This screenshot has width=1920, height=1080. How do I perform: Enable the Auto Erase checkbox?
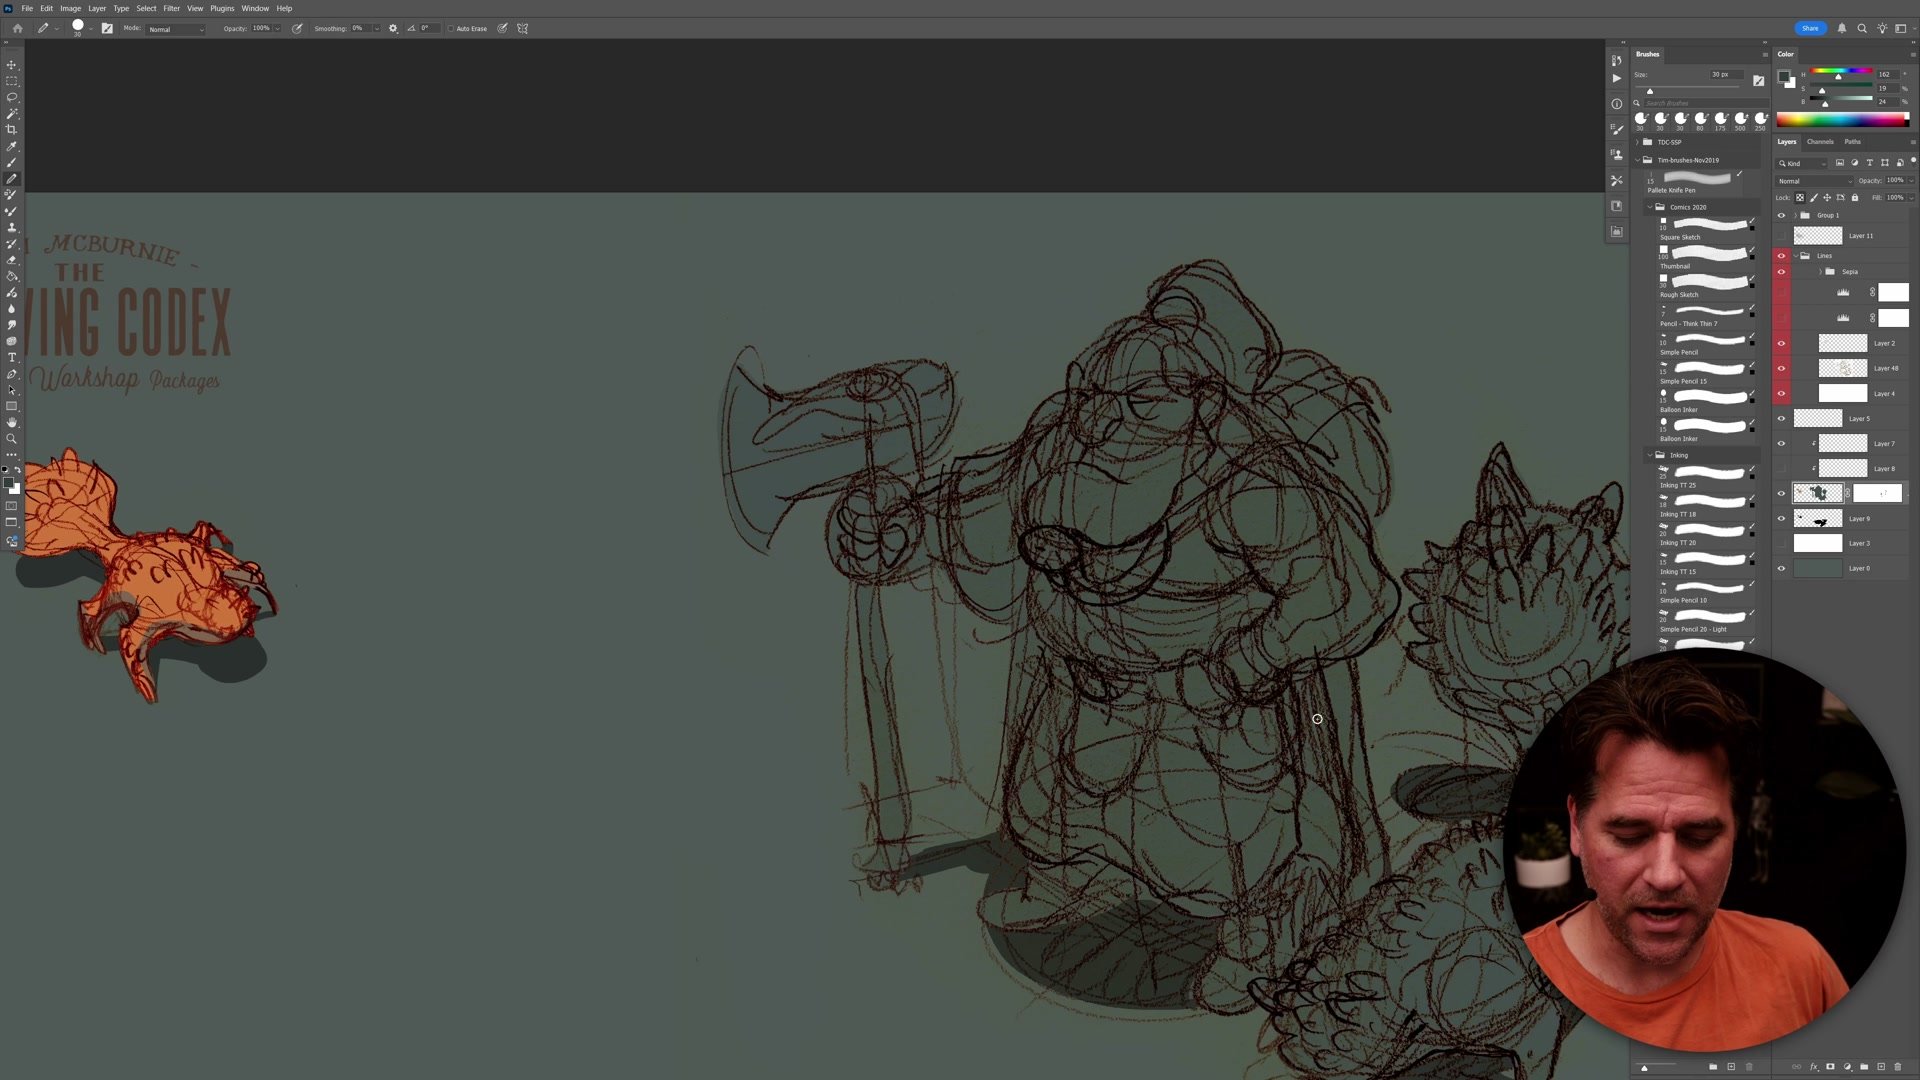(451, 29)
